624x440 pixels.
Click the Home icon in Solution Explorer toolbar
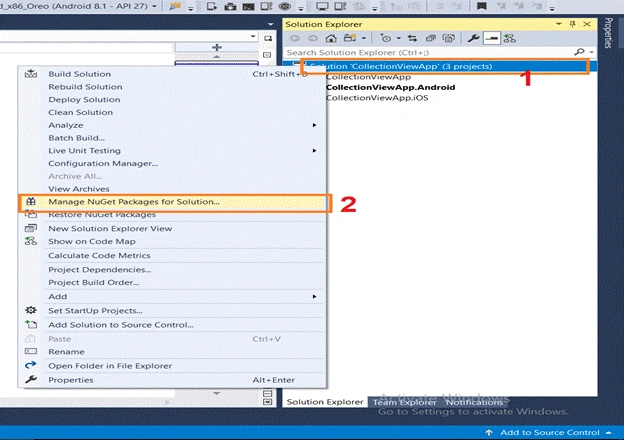[x=331, y=38]
